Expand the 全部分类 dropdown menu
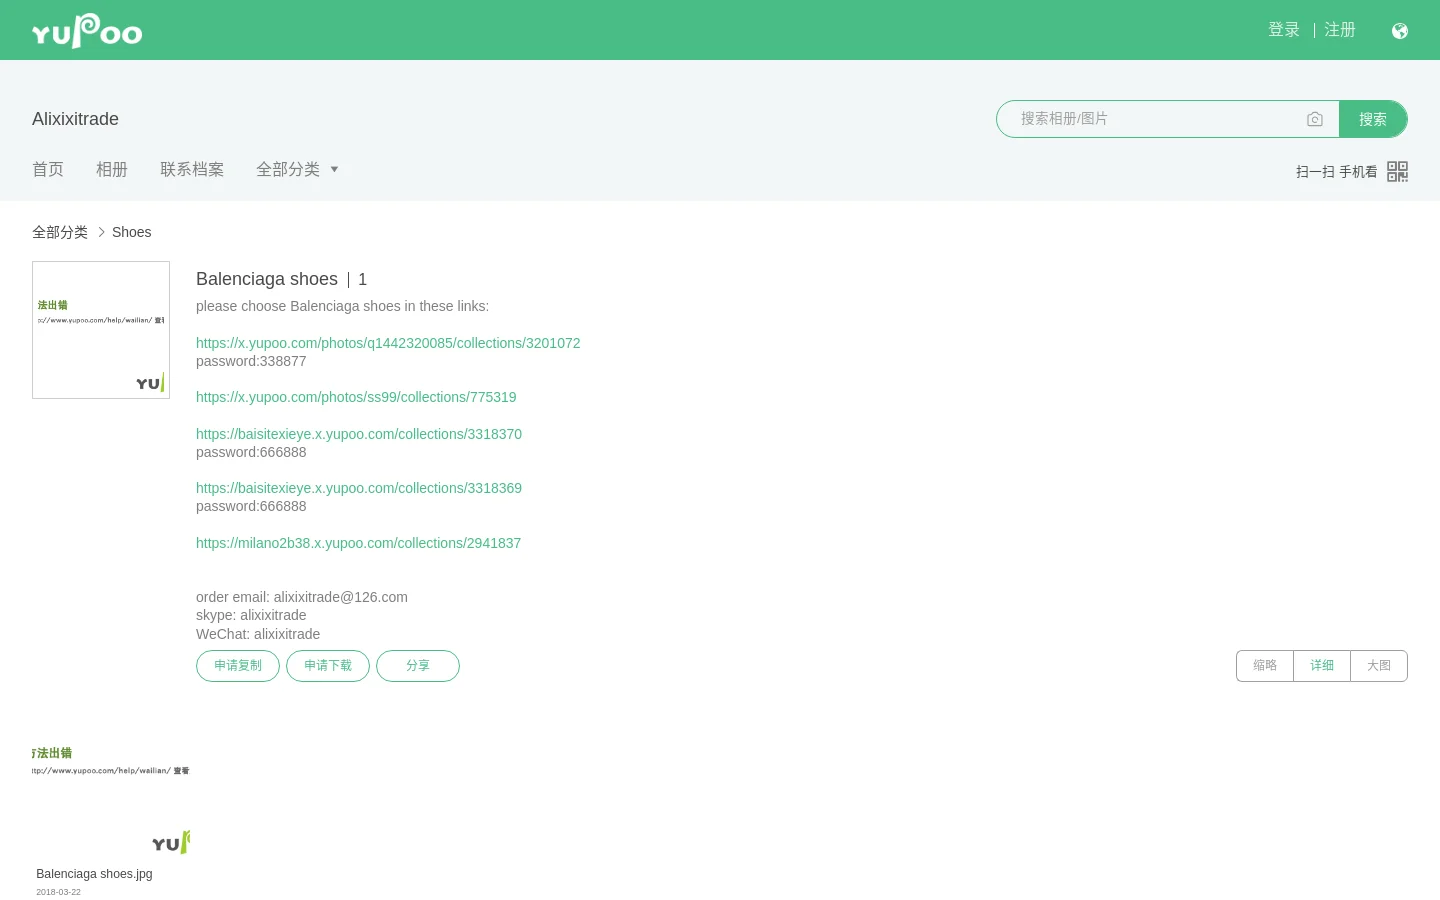 [297, 169]
